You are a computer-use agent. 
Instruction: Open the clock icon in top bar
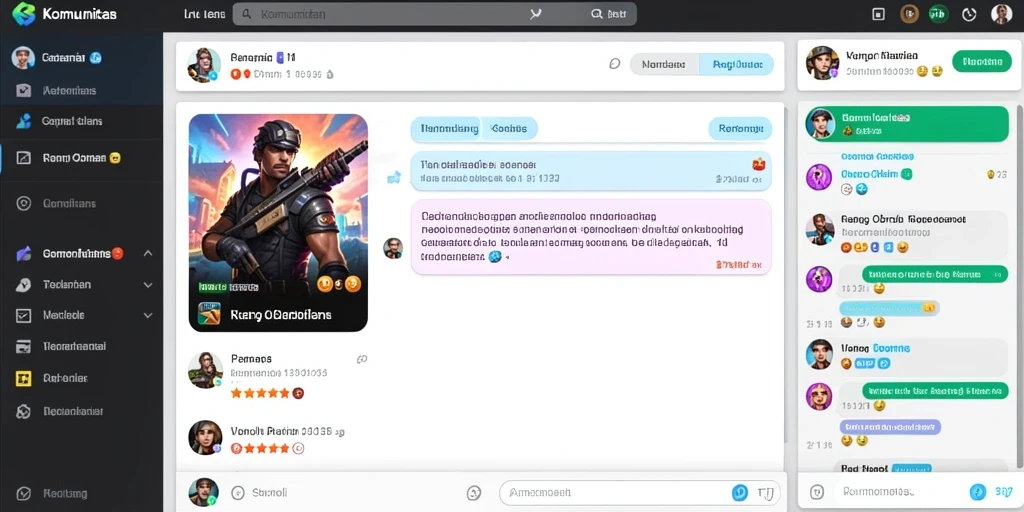pyautogui.click(x=969, y=14)
